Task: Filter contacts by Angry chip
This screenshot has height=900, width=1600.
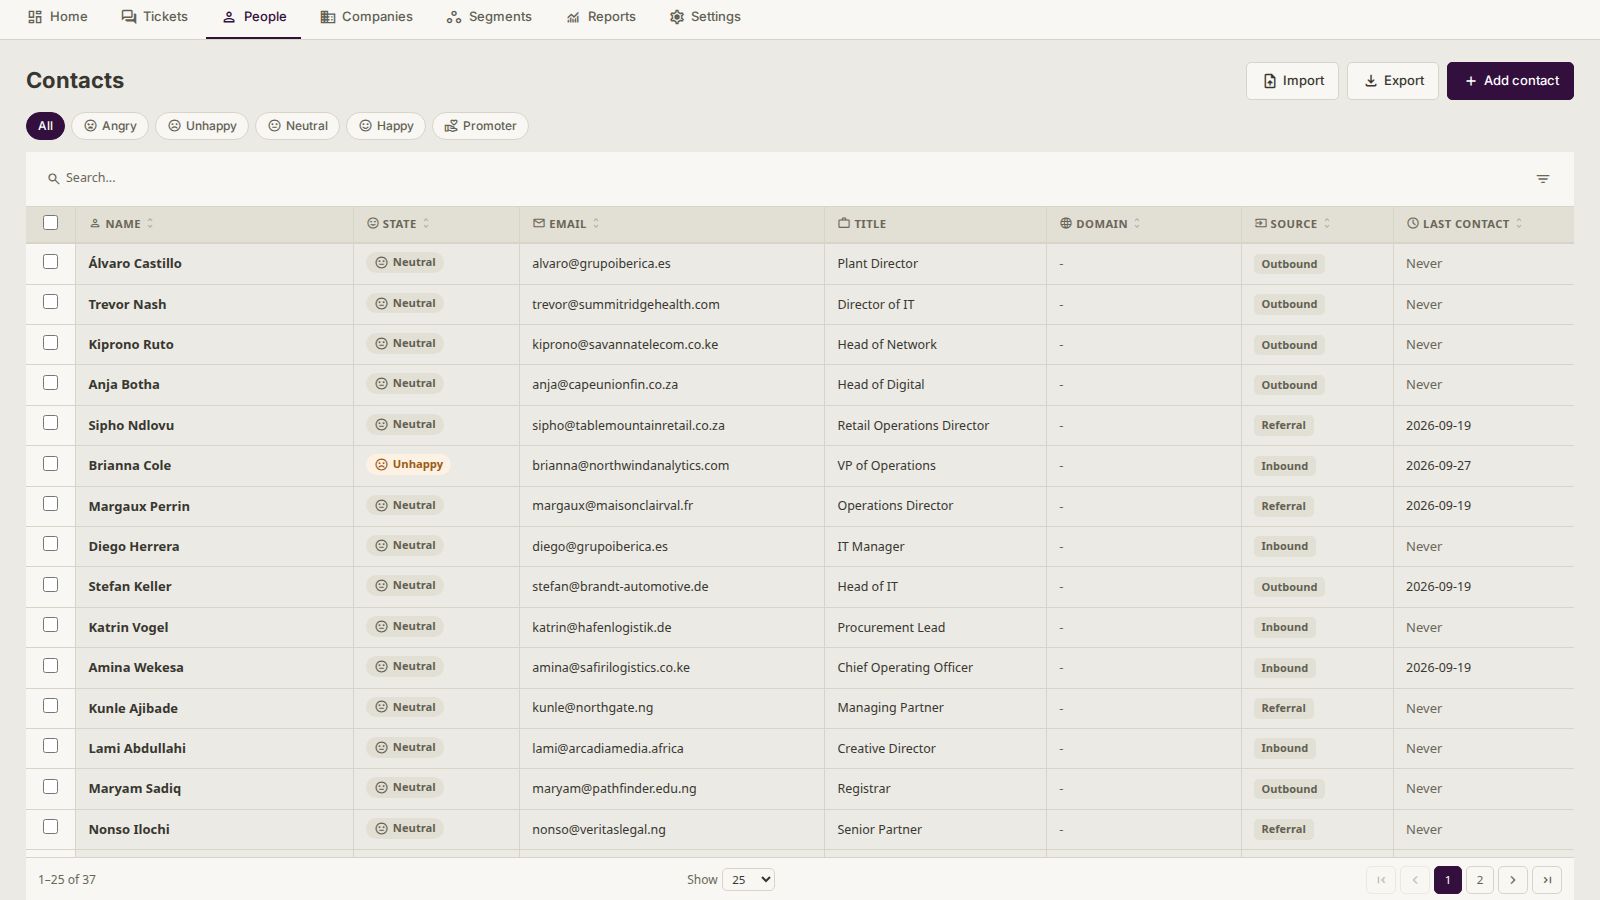Action: coord(110,126)
